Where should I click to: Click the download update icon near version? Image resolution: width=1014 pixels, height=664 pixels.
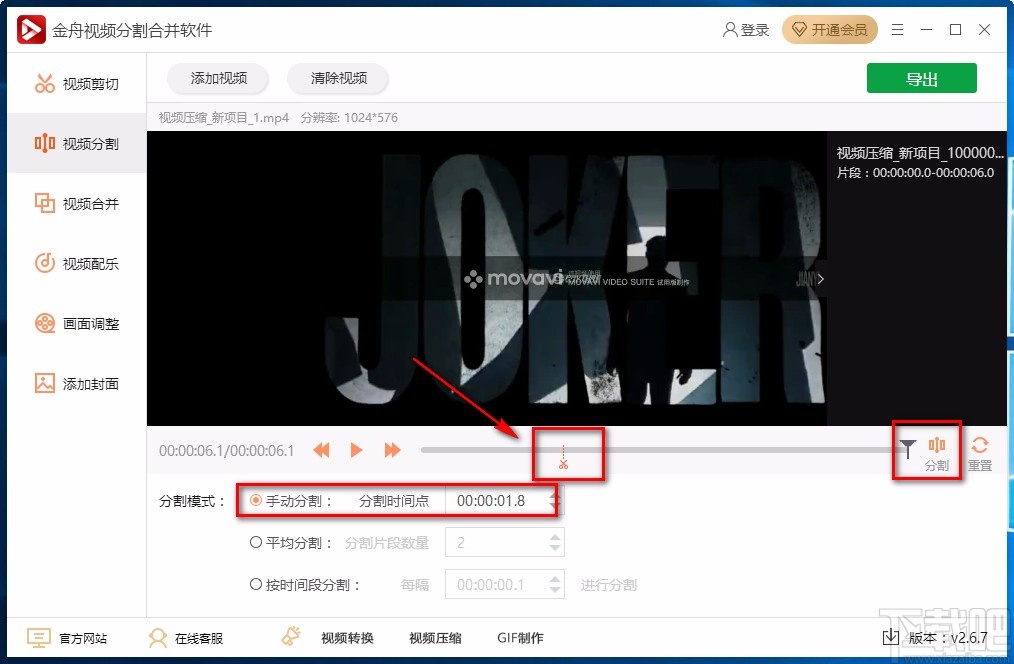click(x=890, y=637)
